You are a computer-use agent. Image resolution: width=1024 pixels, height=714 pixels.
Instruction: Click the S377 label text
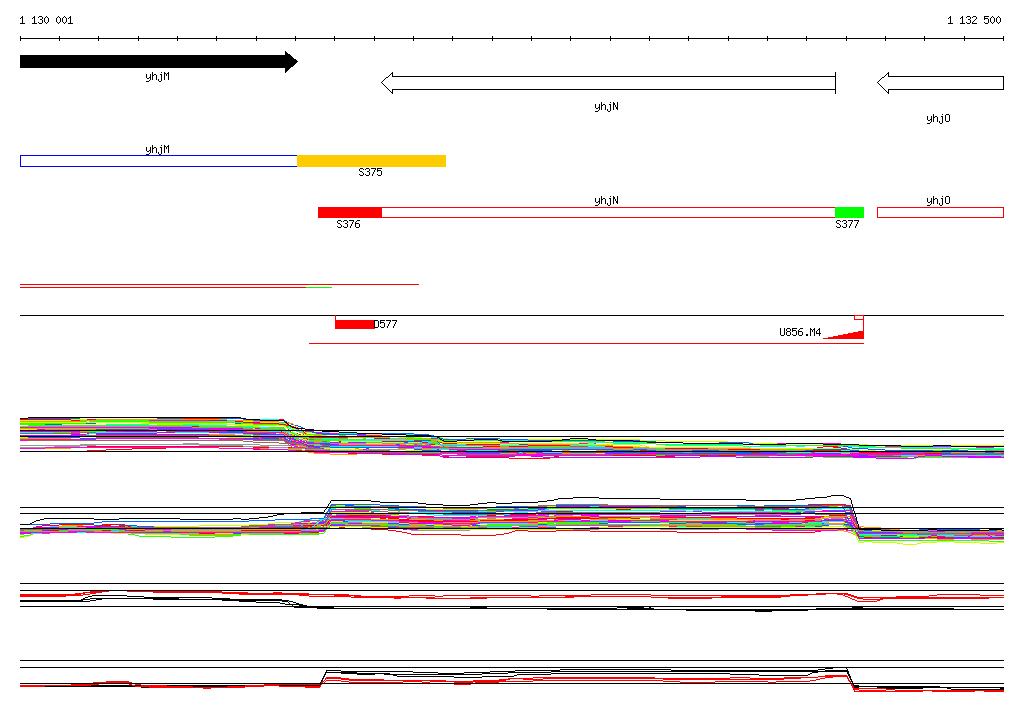click(x=847, y=224)
